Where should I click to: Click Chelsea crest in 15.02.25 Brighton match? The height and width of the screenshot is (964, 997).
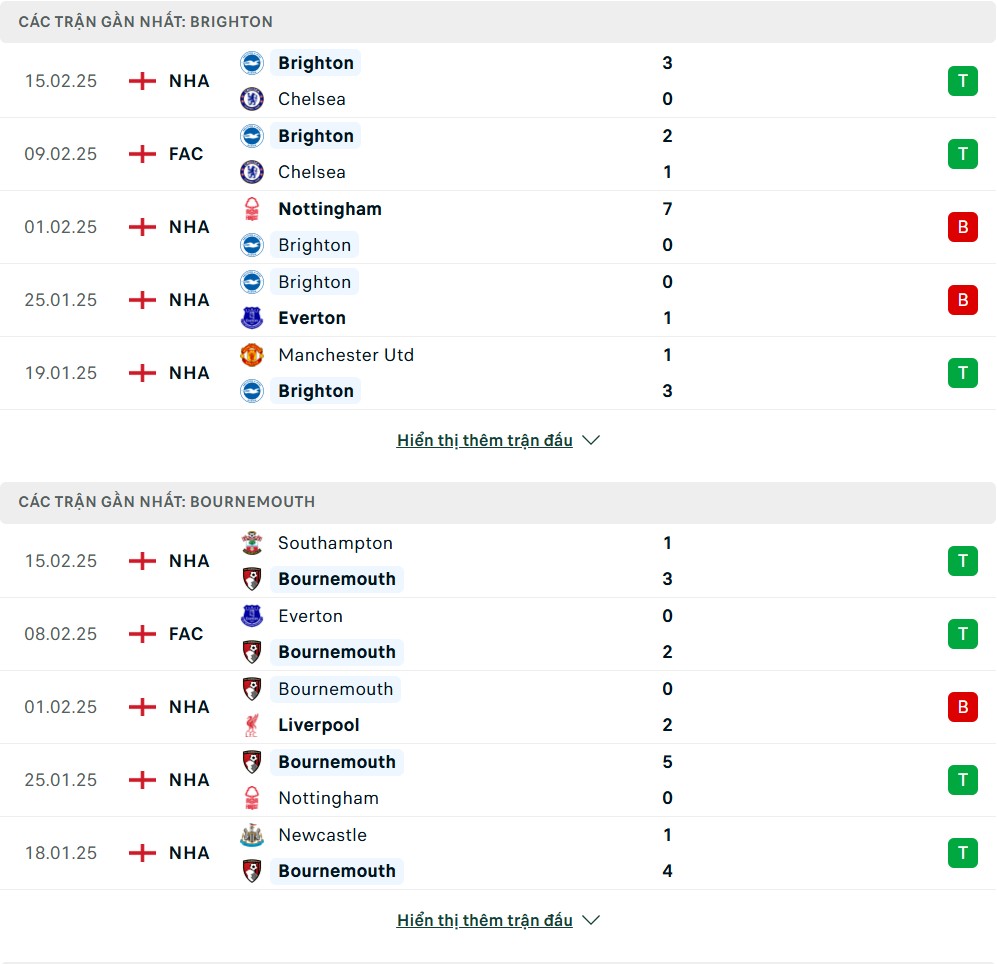pos(252,99)
